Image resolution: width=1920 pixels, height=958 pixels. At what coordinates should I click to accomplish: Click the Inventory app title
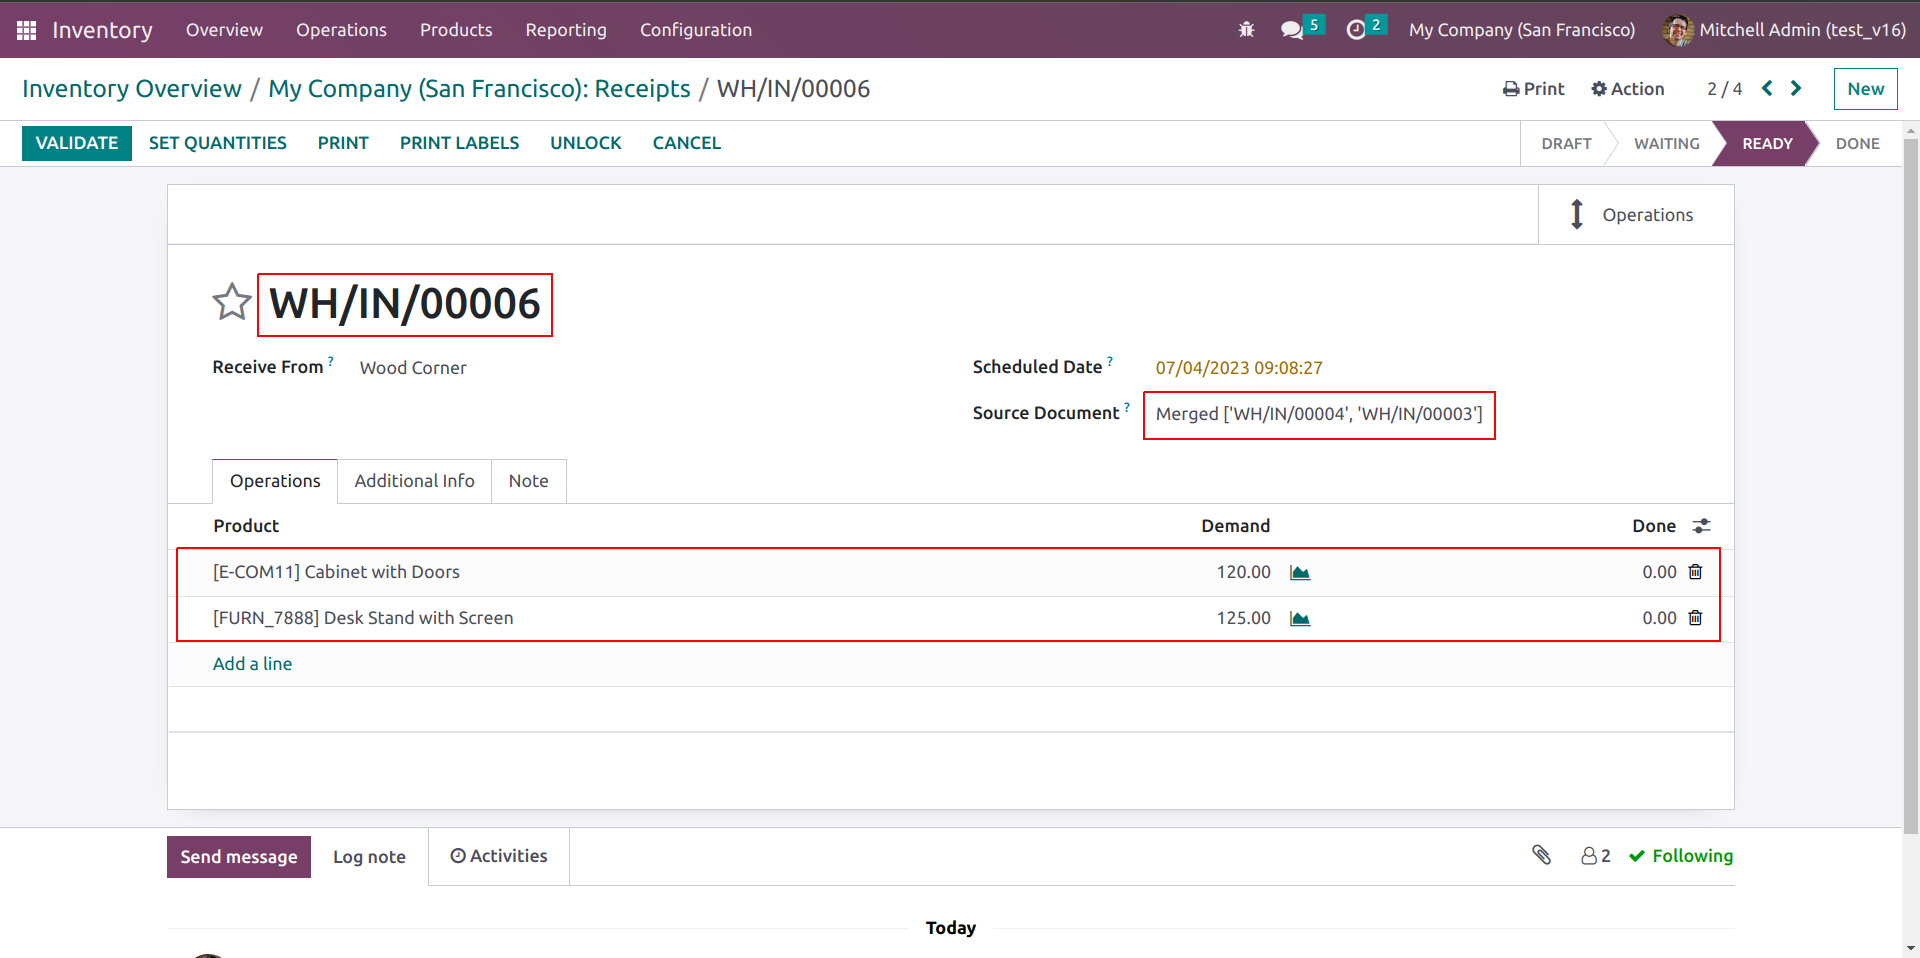pos(102,30)
